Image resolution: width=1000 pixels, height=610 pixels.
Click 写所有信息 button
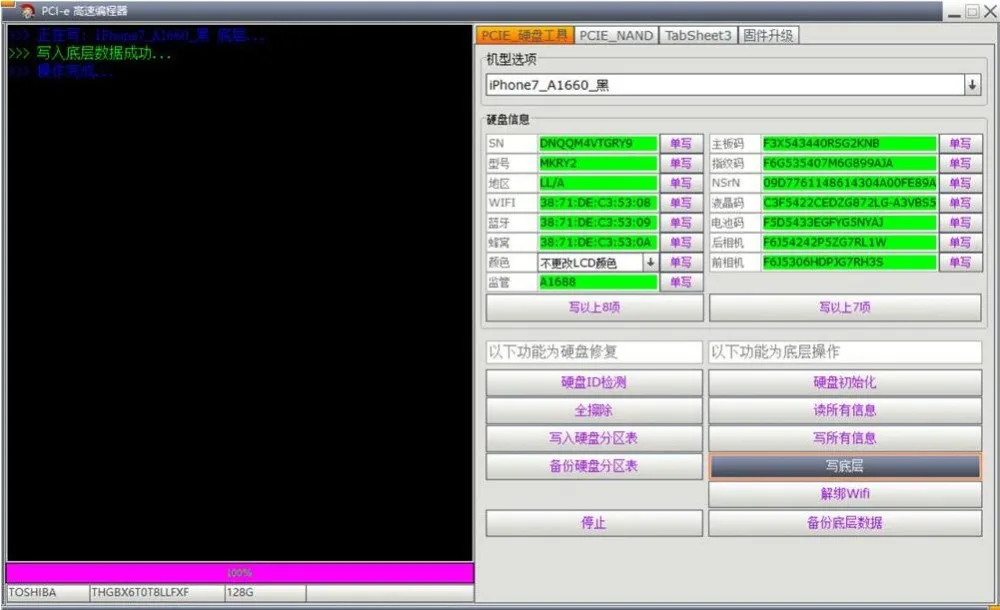(x=845, y=438)
